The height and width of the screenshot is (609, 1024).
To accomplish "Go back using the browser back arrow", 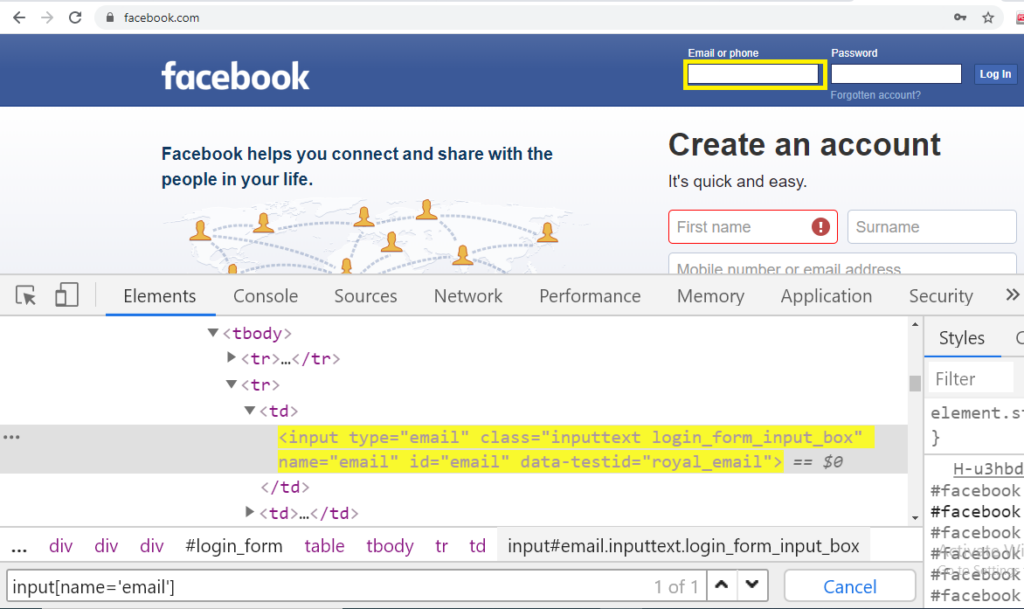I will pos(19,18).
